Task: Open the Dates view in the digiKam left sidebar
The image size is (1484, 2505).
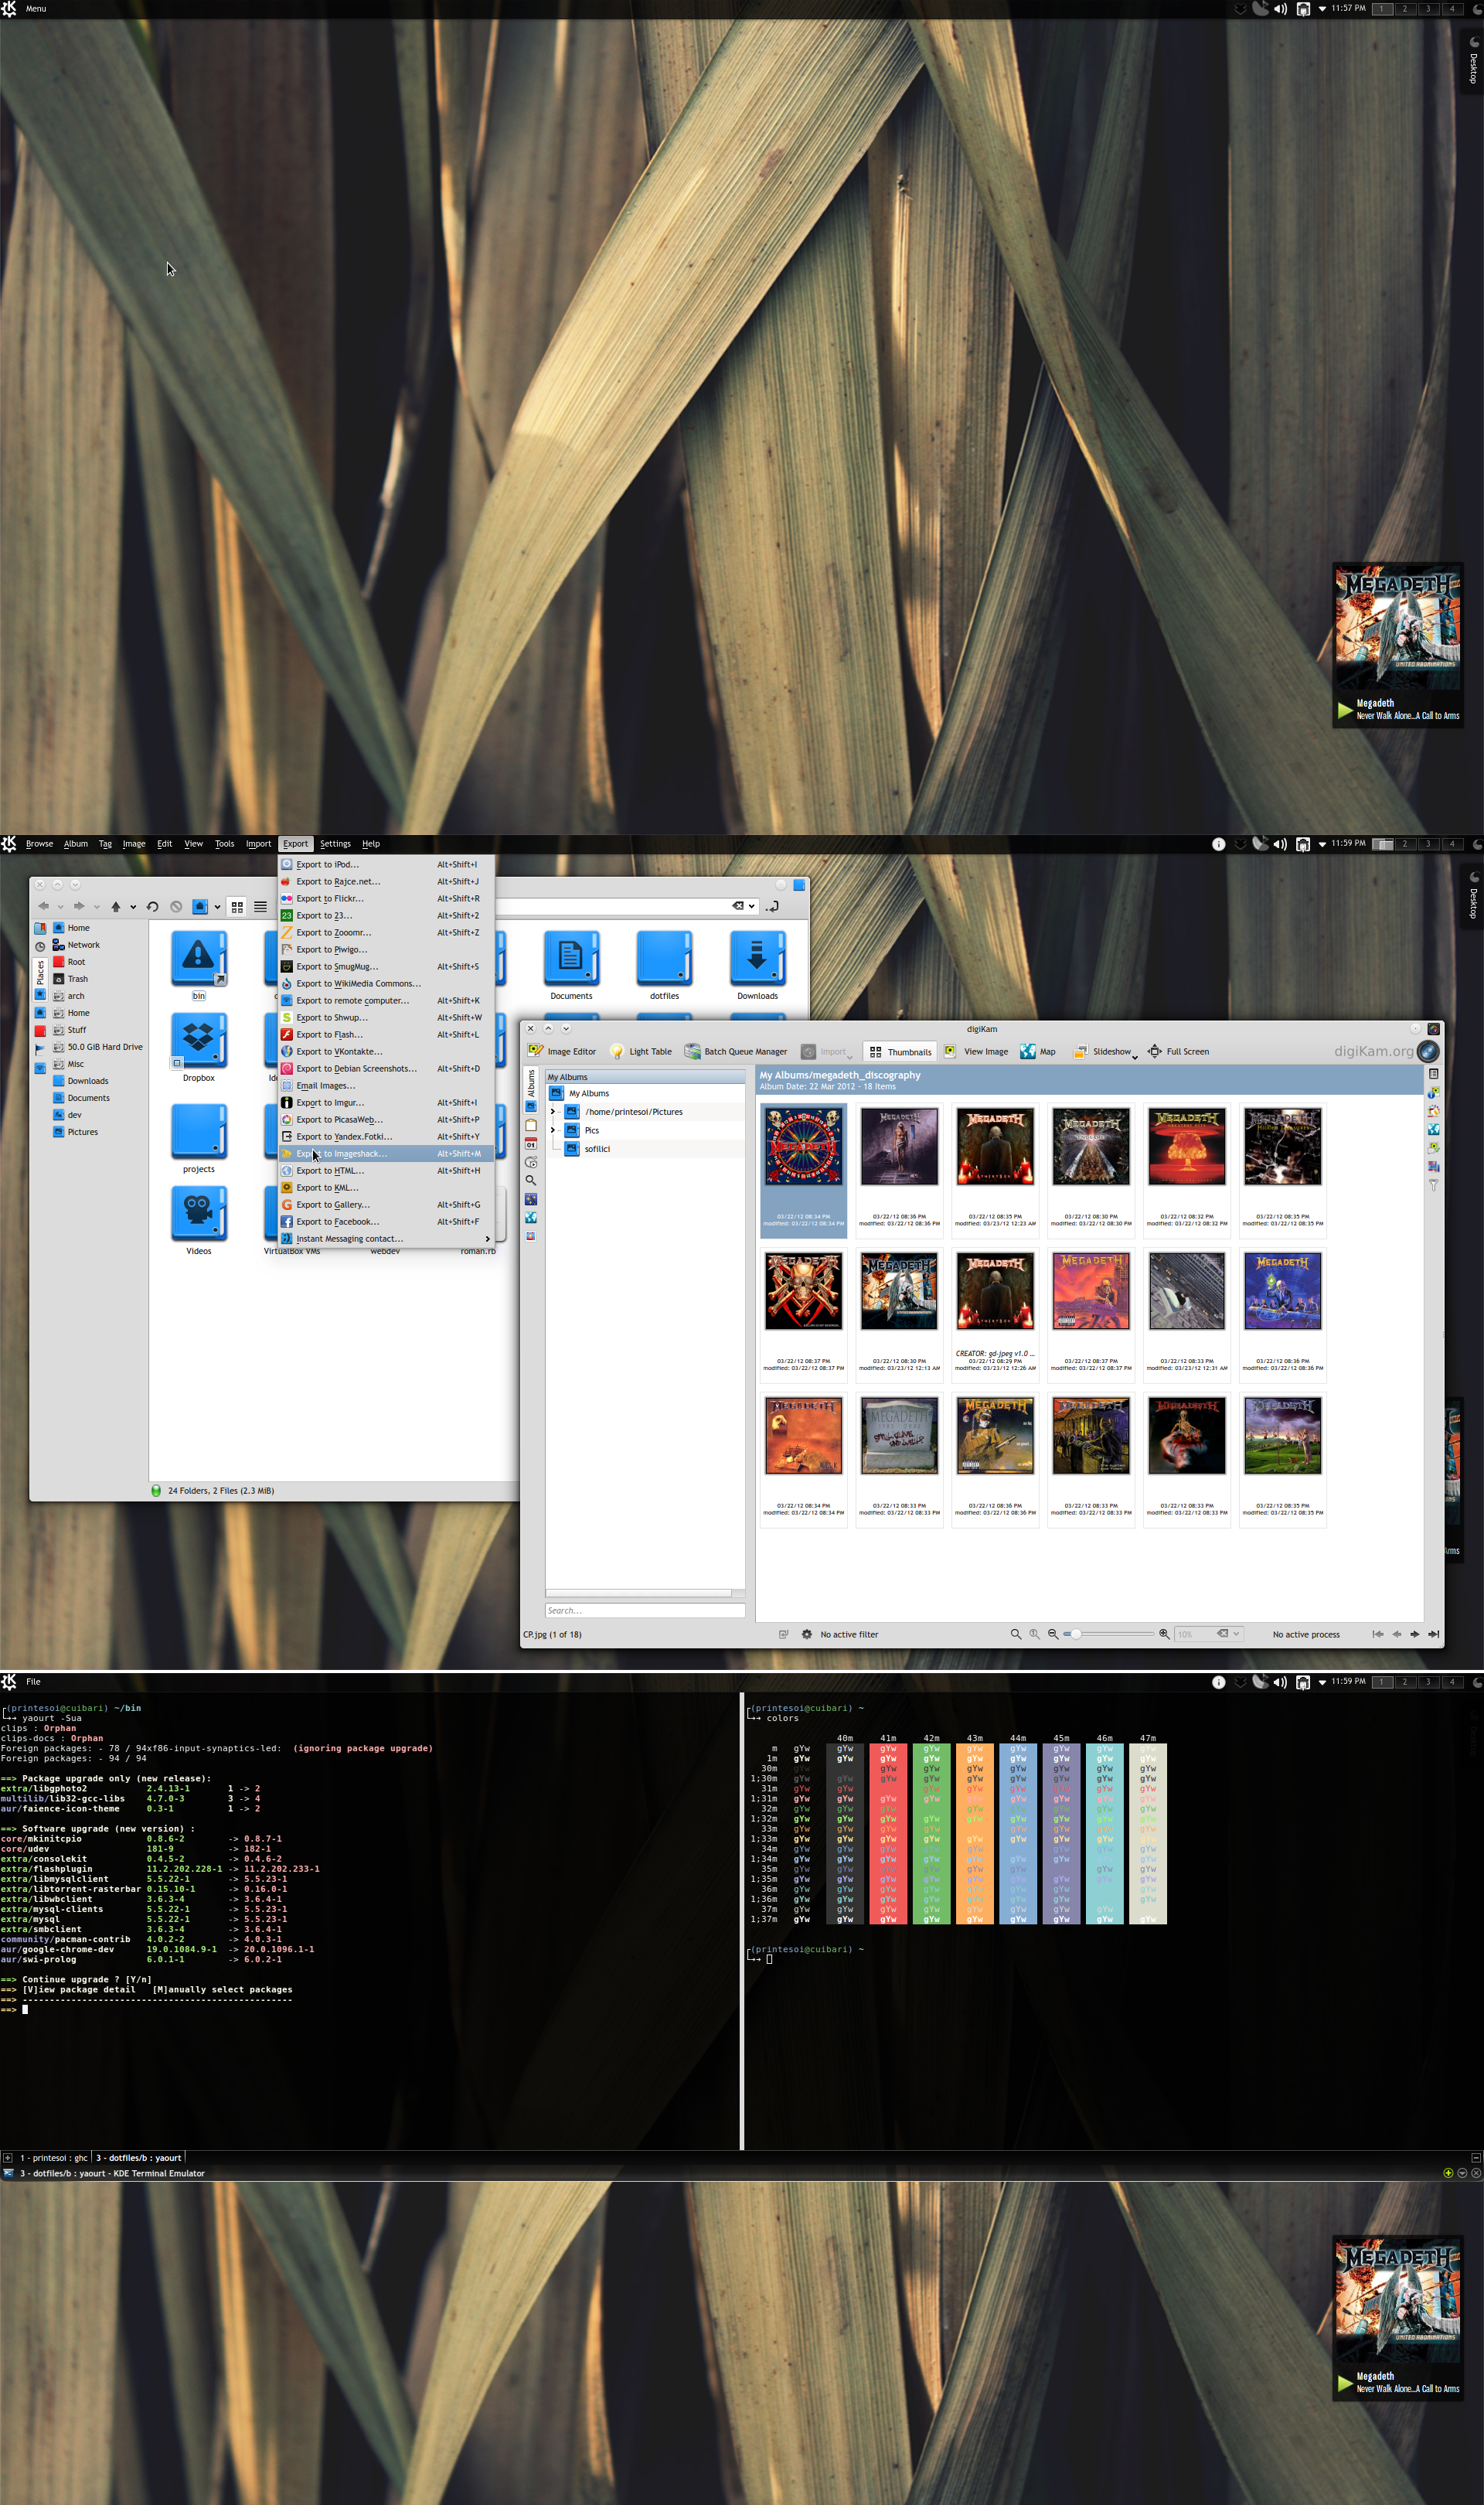Action: pyautogui.click(x=531, y=1143)
